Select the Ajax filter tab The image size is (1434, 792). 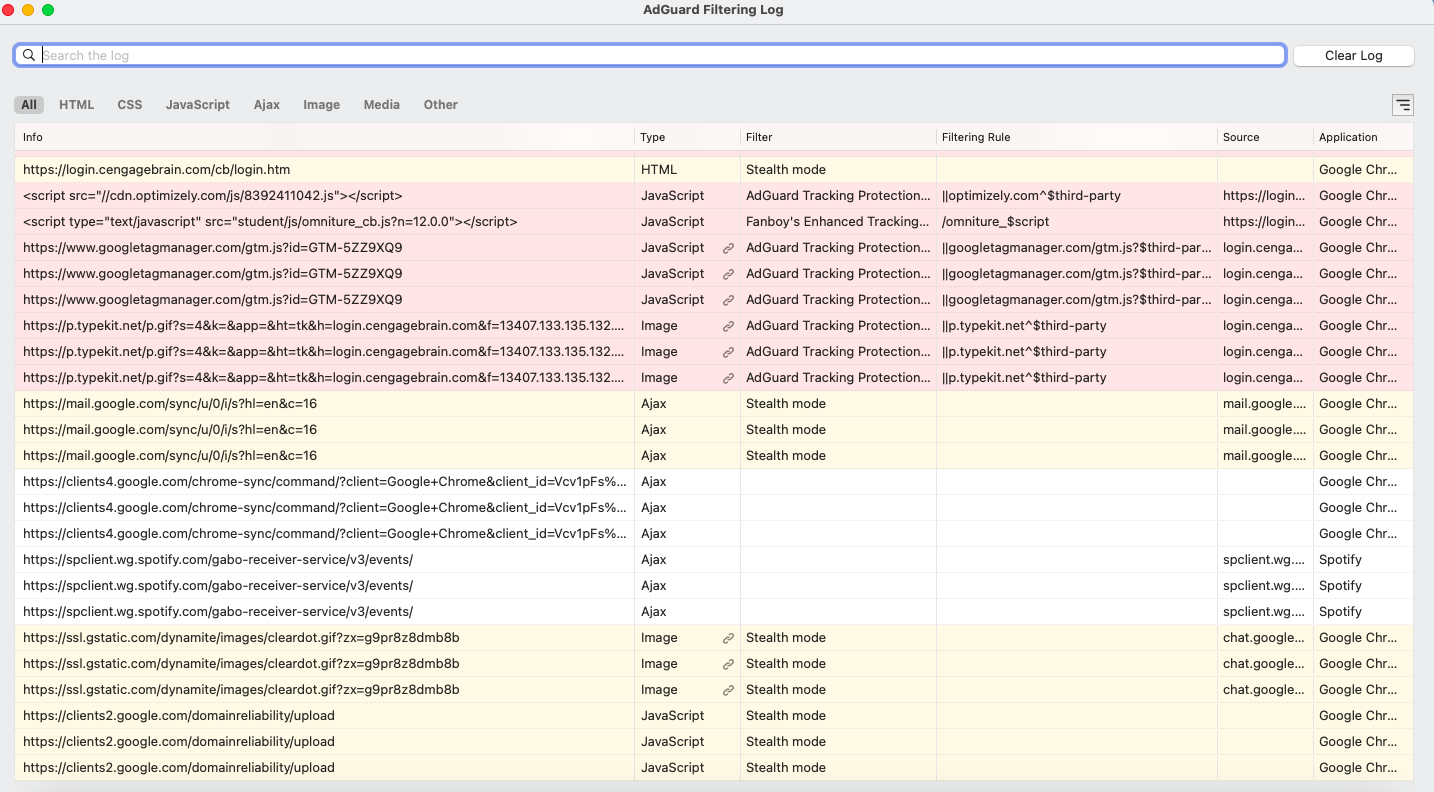(x=266, y=104)
